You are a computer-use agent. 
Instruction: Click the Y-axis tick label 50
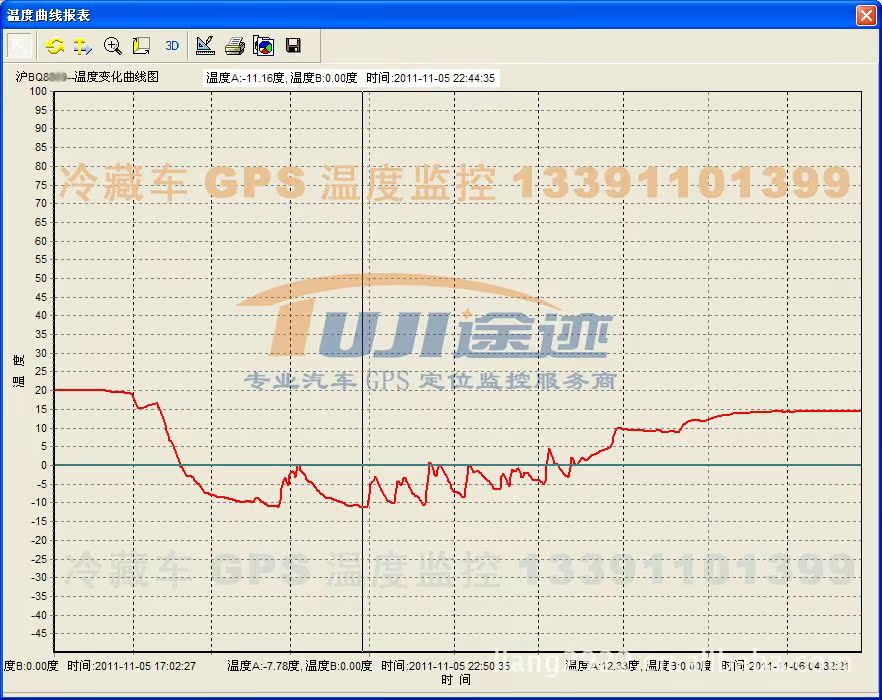tap(41, 279)
